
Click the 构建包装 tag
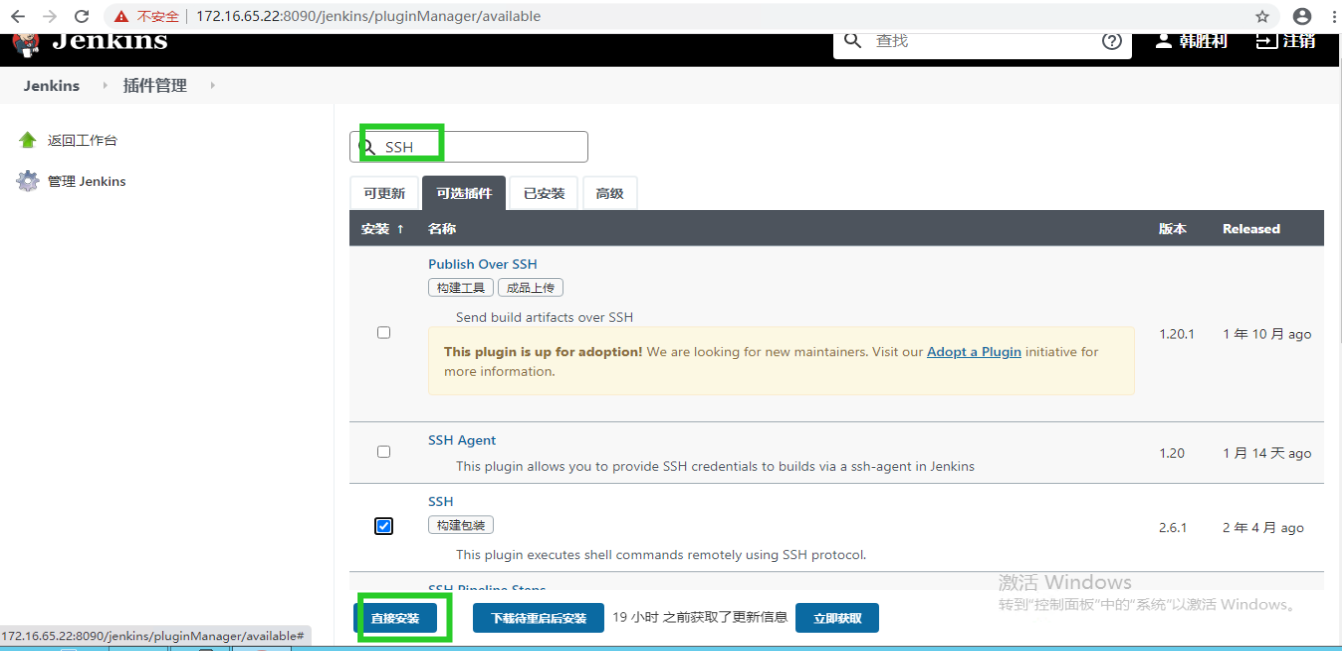[461, 525]
